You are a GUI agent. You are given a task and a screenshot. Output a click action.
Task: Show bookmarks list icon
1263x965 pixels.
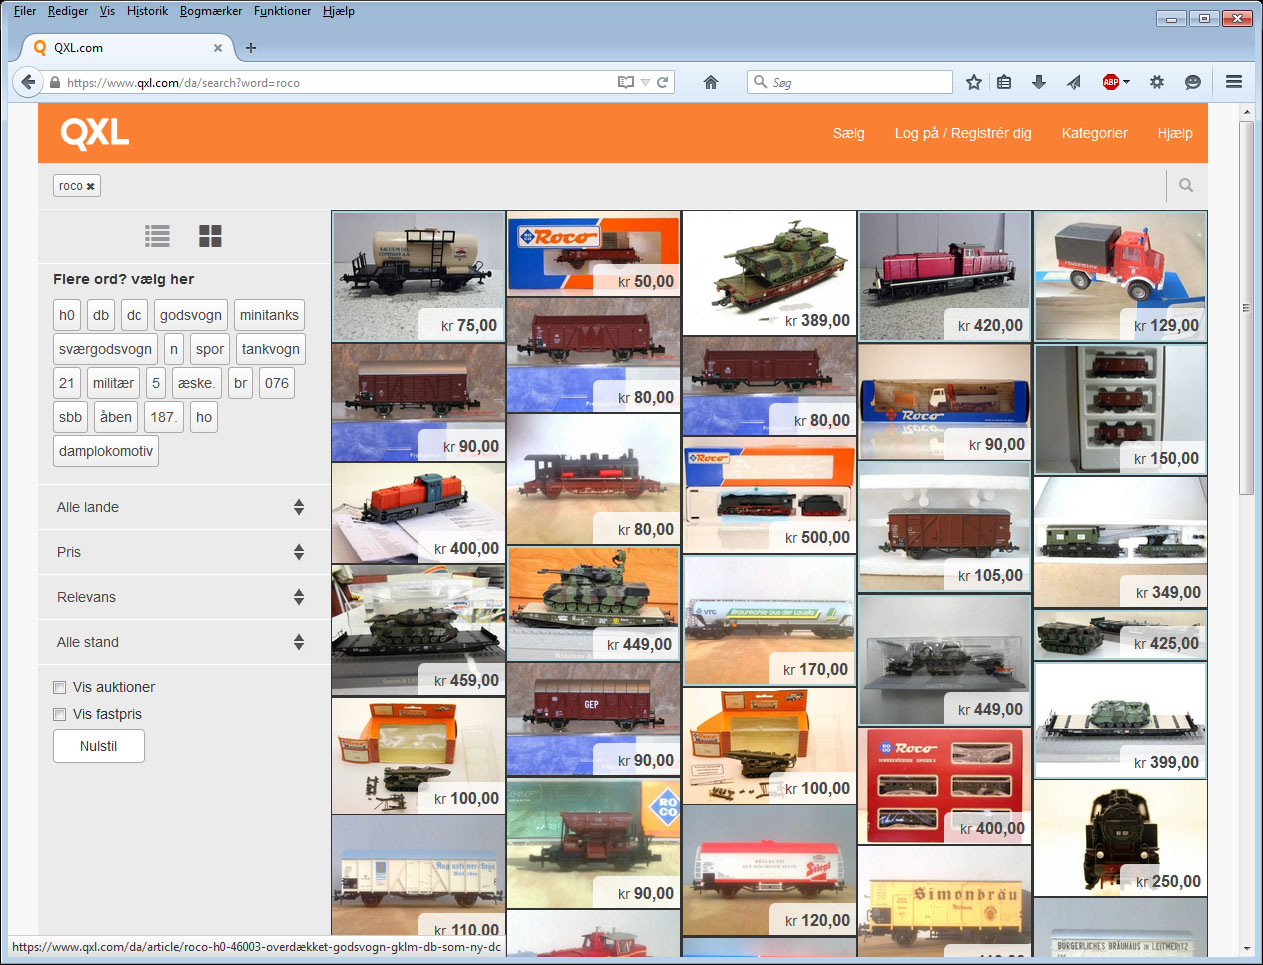1005,82
